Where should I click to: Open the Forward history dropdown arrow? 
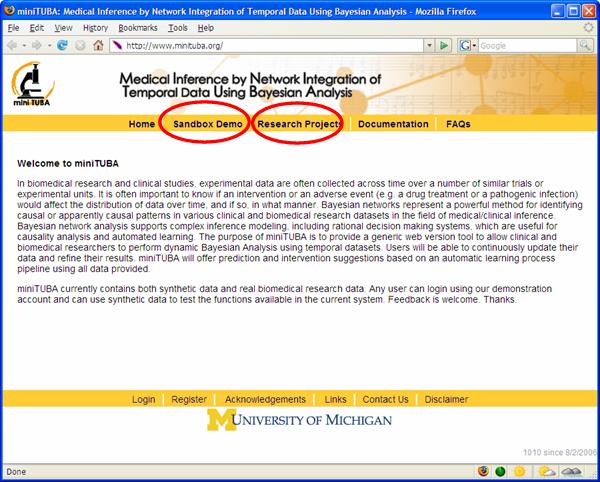(49, 46)
